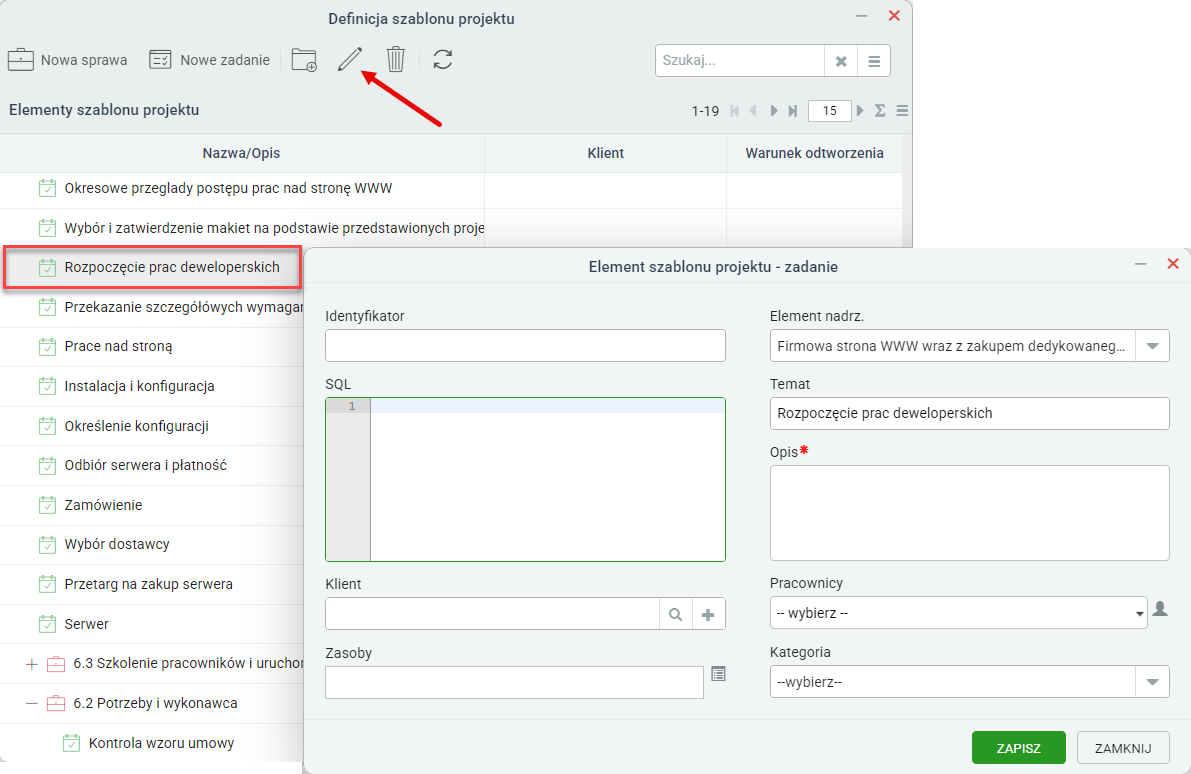Image resolution: width=1191 pixels, height=774 pixels.
Task: Select Odbiór serwera i płatność row
Action: pos(152,465)
